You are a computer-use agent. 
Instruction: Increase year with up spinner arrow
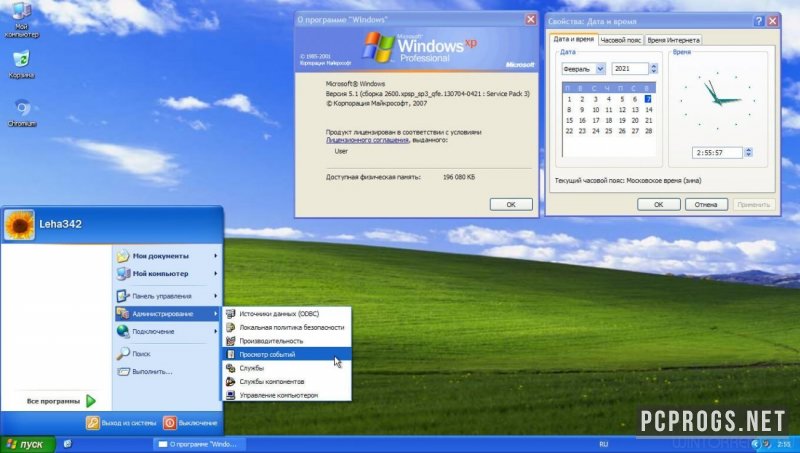[654, 66]
